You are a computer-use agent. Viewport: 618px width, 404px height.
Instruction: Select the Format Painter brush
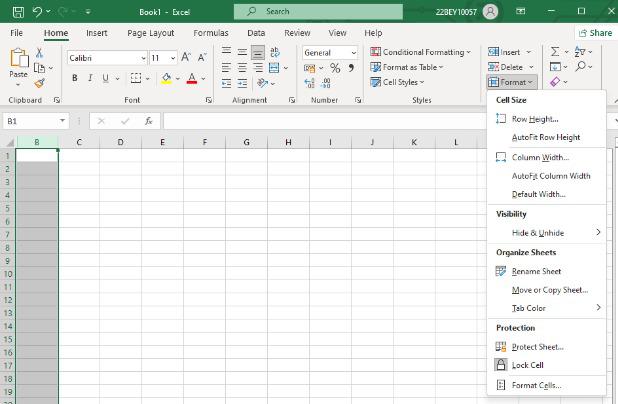click(x=39, y=83)
